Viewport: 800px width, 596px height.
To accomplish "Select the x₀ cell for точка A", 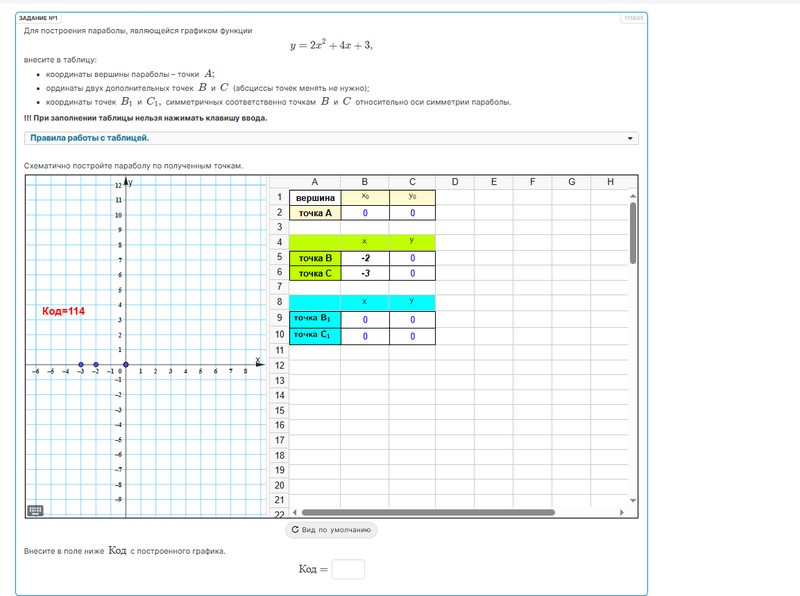I will [365, 213].
